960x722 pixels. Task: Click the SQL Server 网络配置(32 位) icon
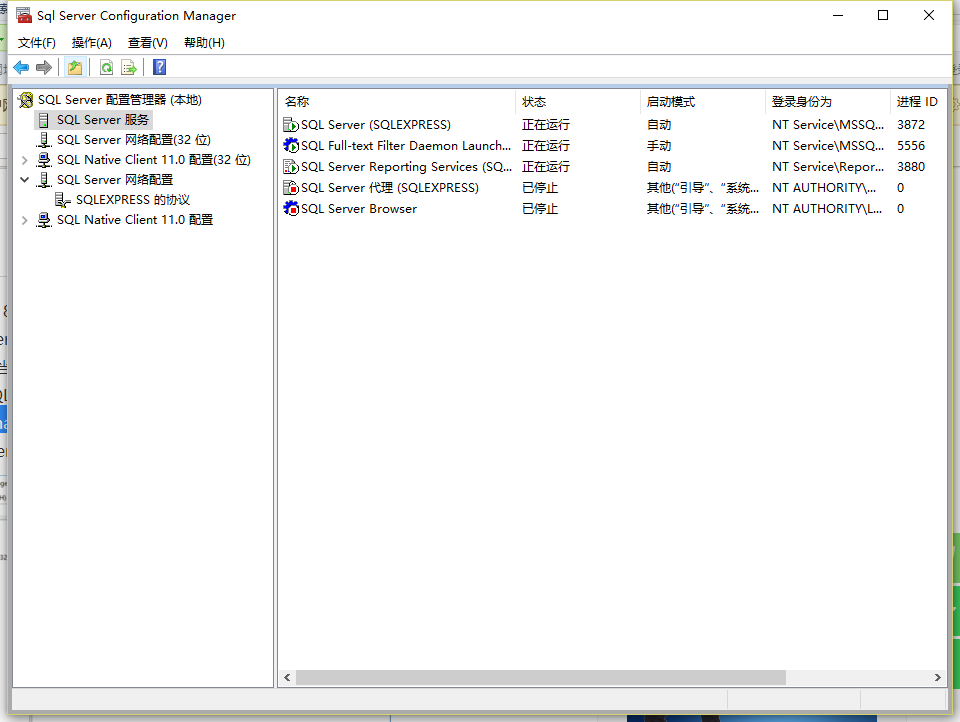pyautogui.click(x=44, y=140)
